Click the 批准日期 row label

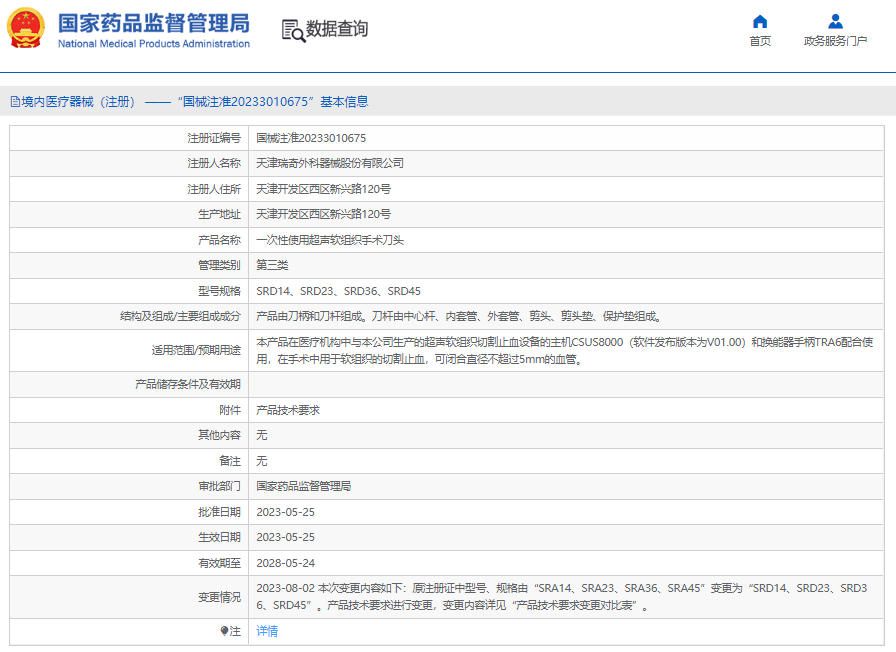click(x=219, y=512)
